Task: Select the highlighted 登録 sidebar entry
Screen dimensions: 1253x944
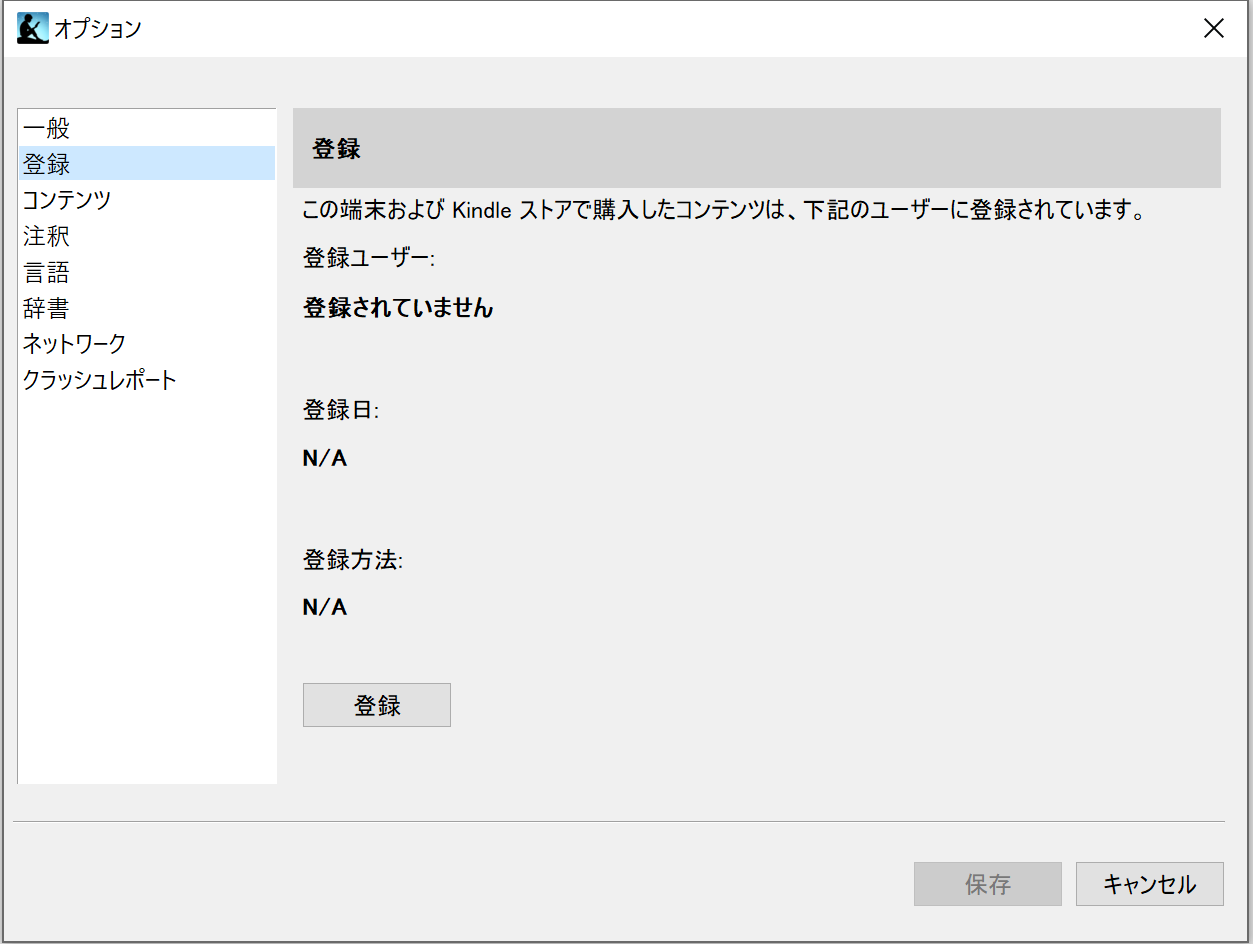Action: point(47,164)
